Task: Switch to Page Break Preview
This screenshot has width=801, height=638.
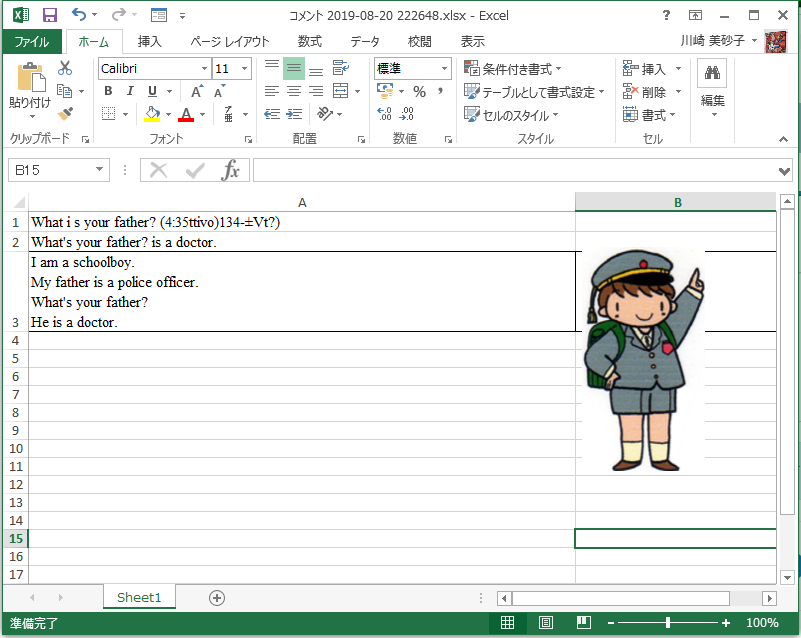Action: tap(584, 623)
